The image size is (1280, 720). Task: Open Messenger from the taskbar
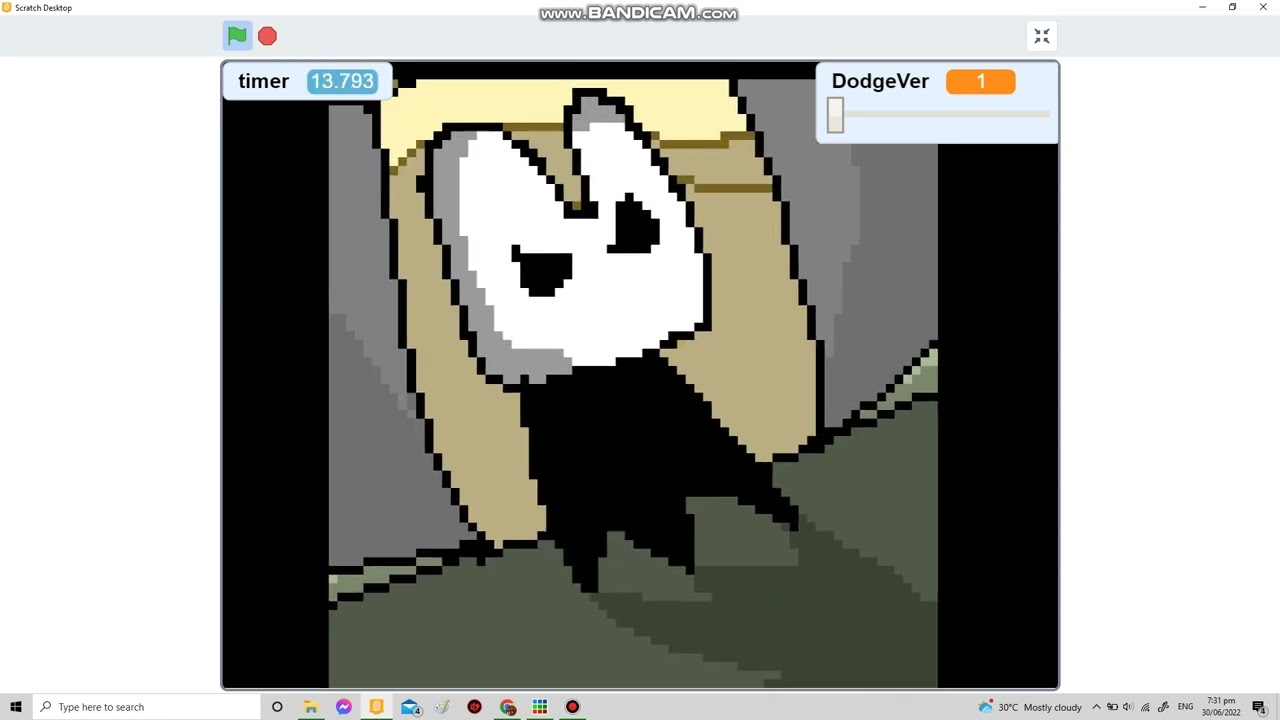344,707
